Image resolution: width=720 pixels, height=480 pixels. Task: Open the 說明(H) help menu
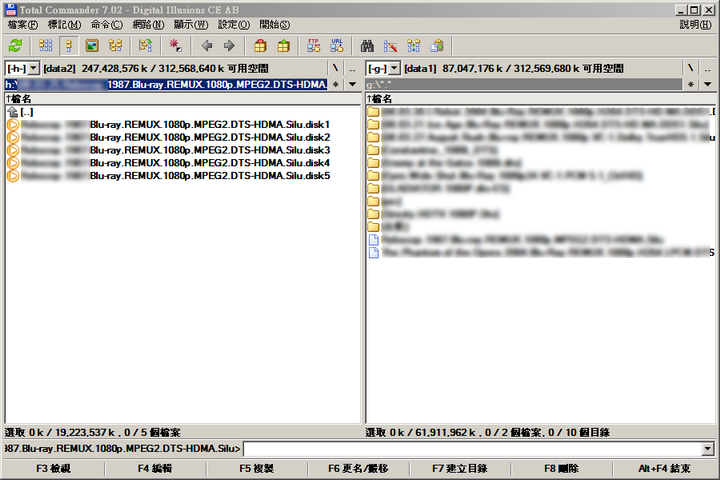696,25
